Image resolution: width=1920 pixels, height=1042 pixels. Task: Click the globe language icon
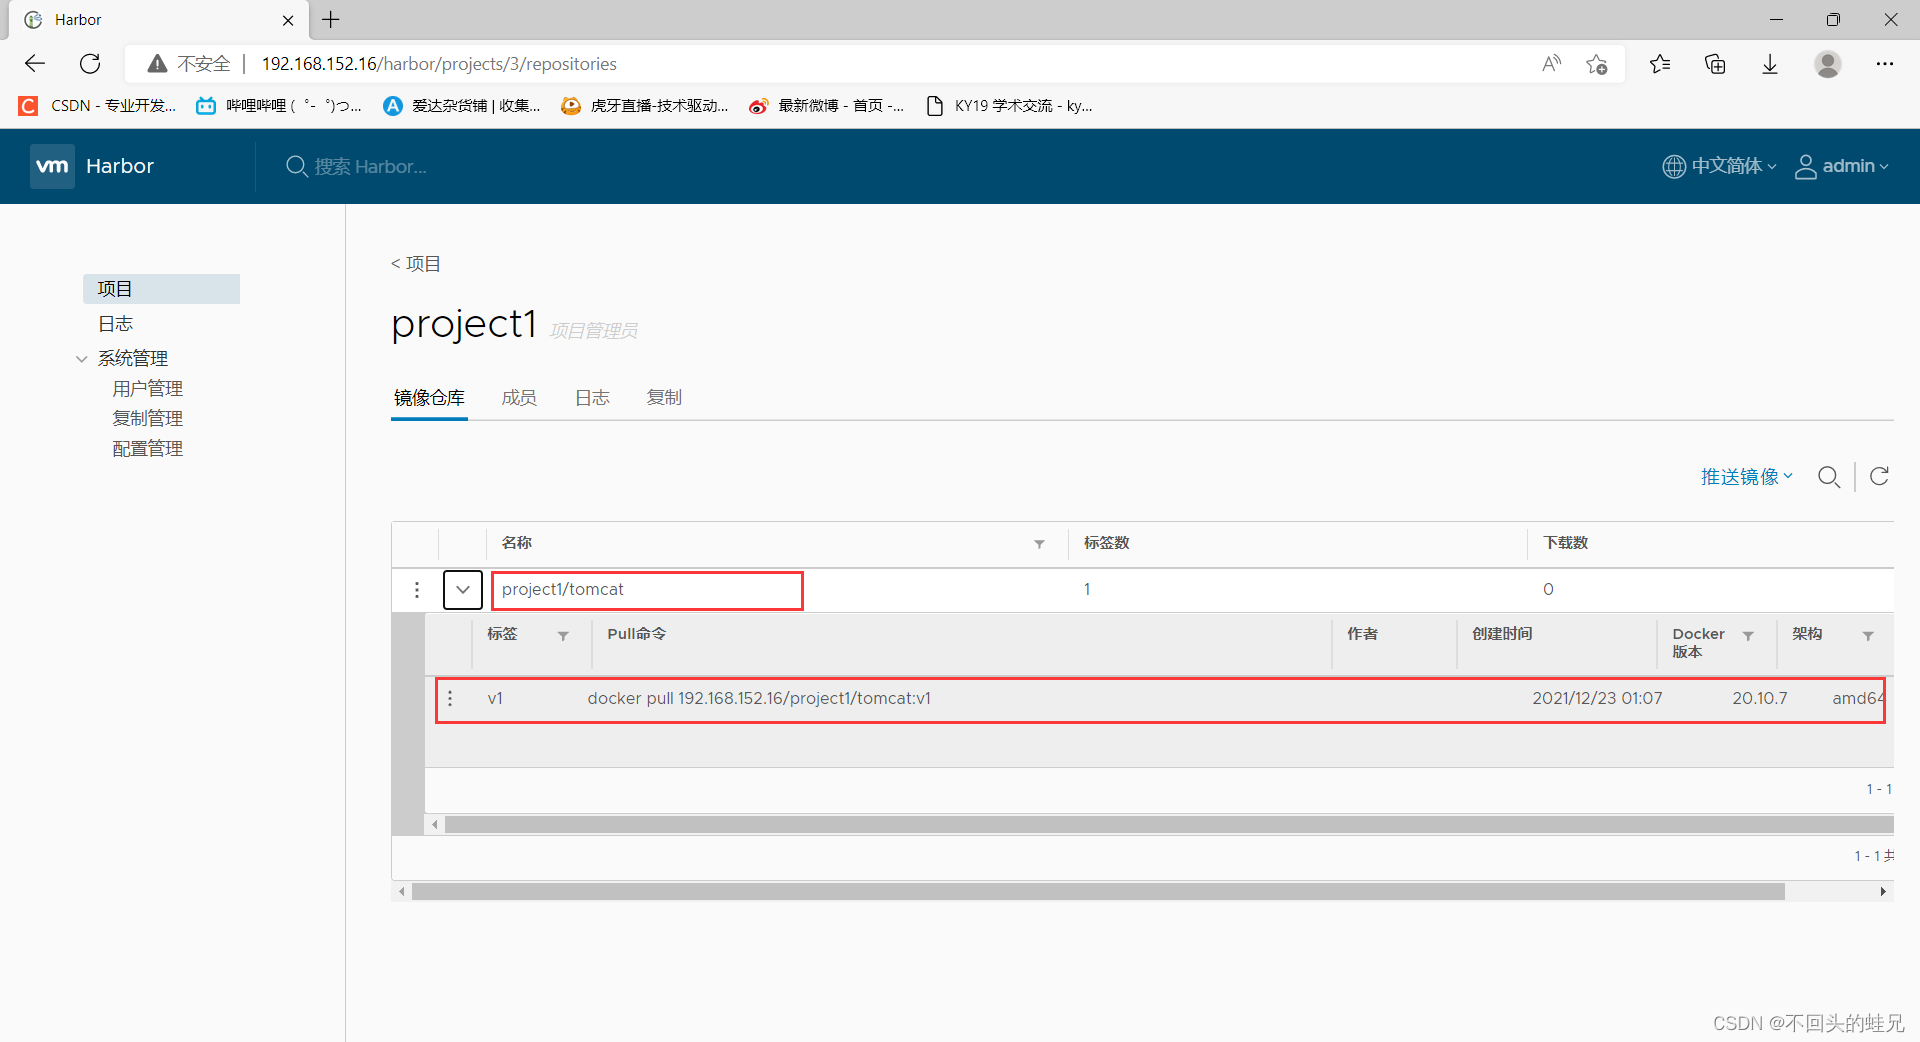(1674, 166)
